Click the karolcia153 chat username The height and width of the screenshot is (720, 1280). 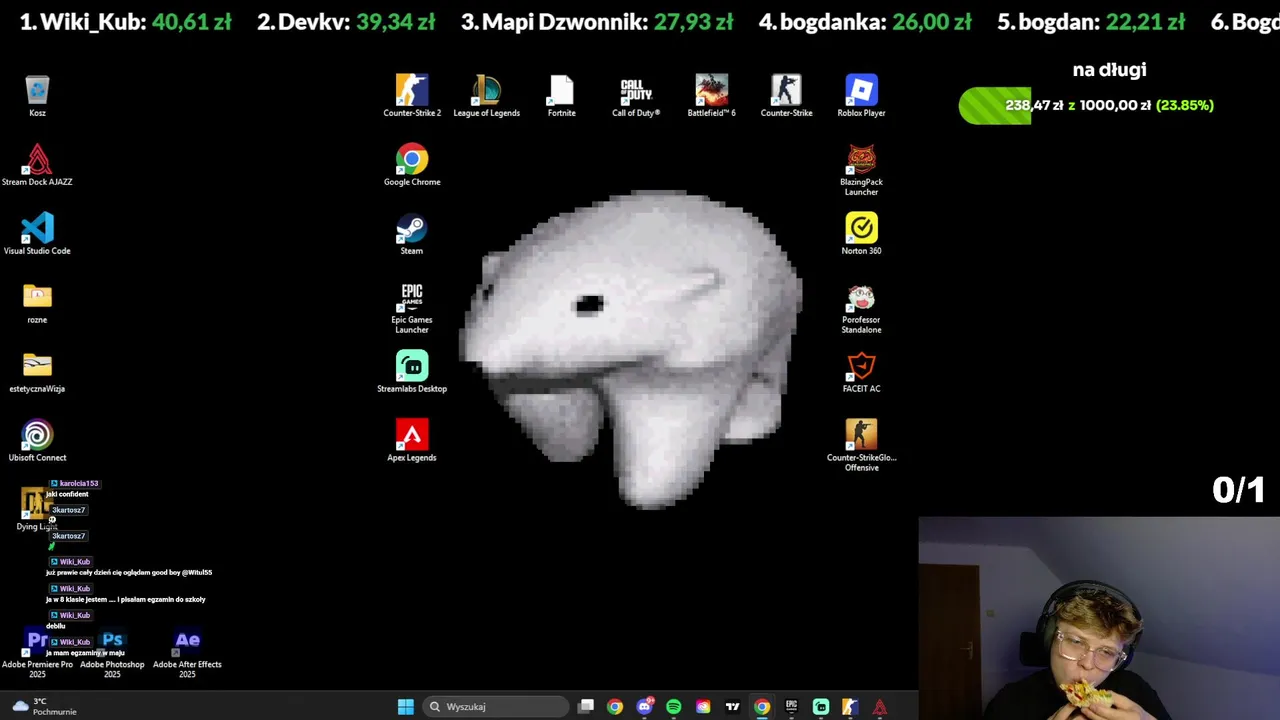79,484
